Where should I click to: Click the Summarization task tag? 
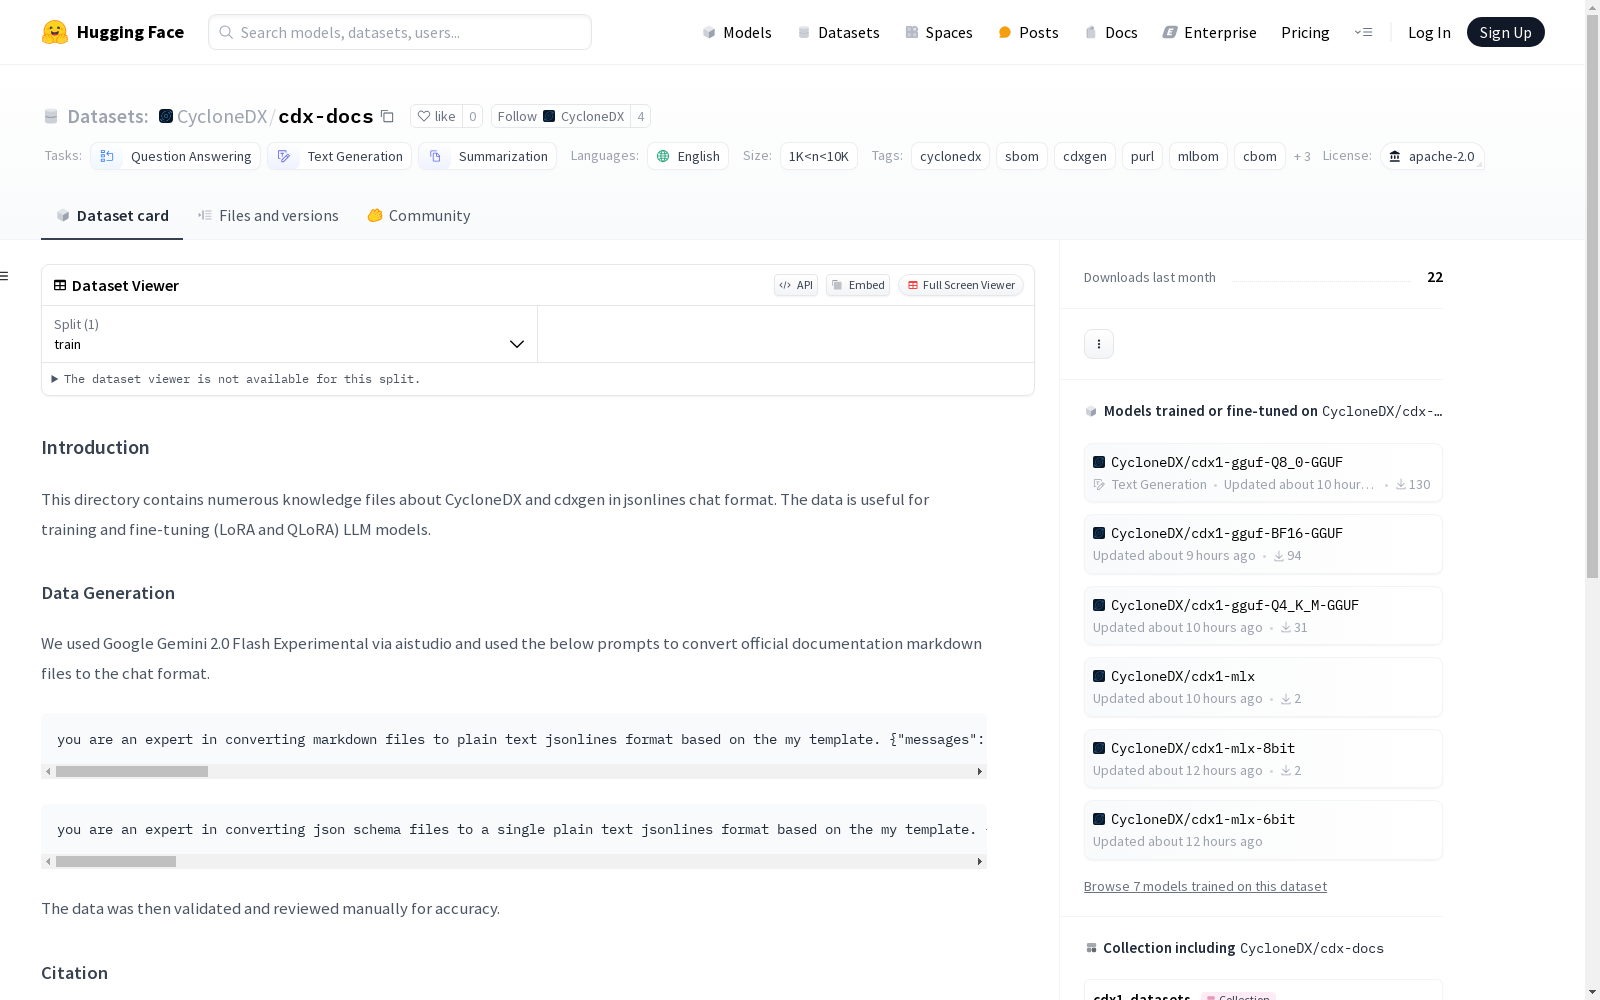coord(488,156)
